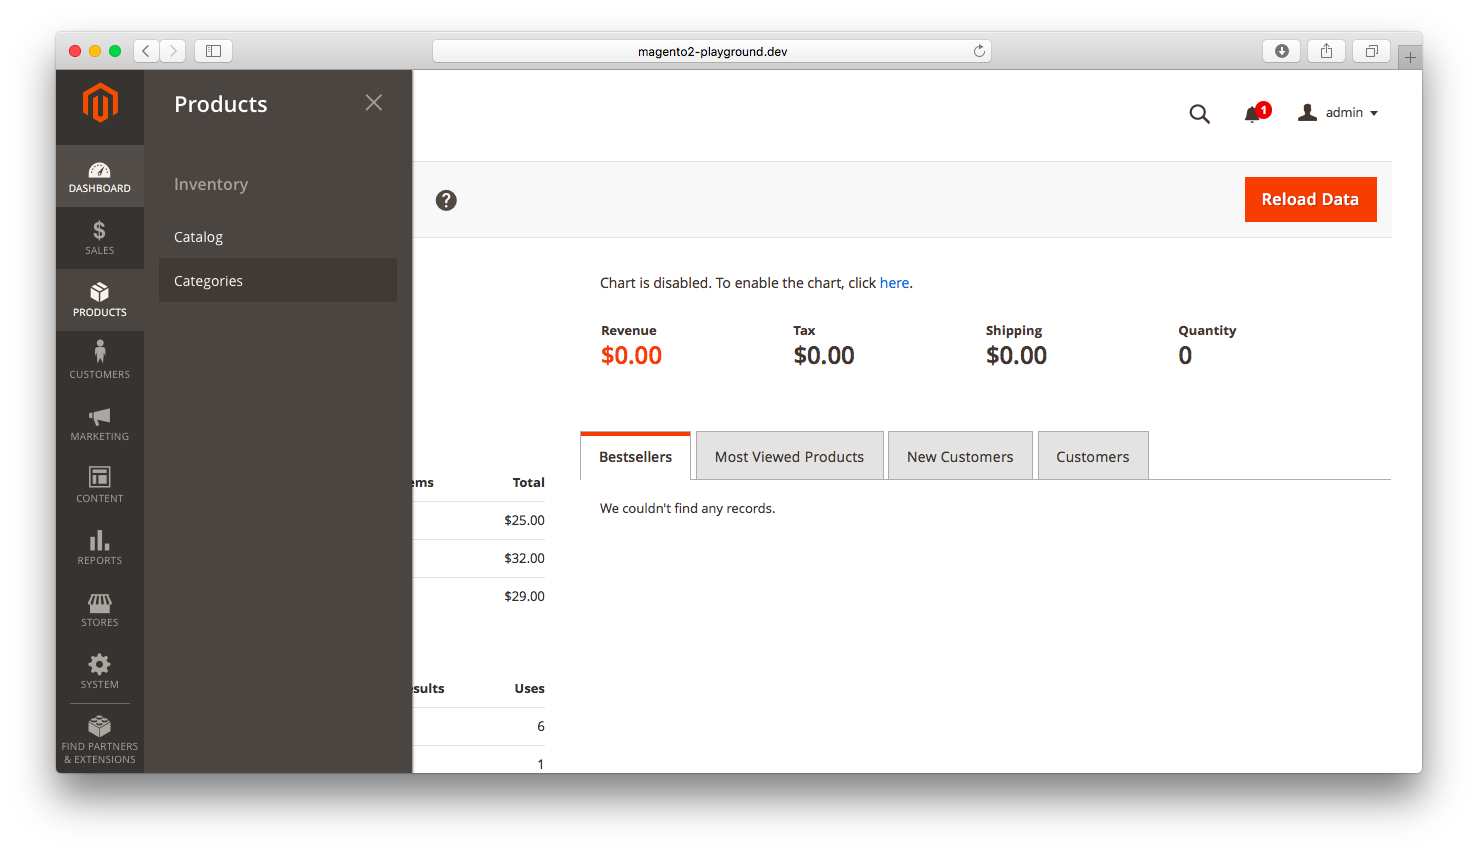Switch to the Most Viewed Products tab
This screenshot has width=1478, height=853.
pos(789,455)
